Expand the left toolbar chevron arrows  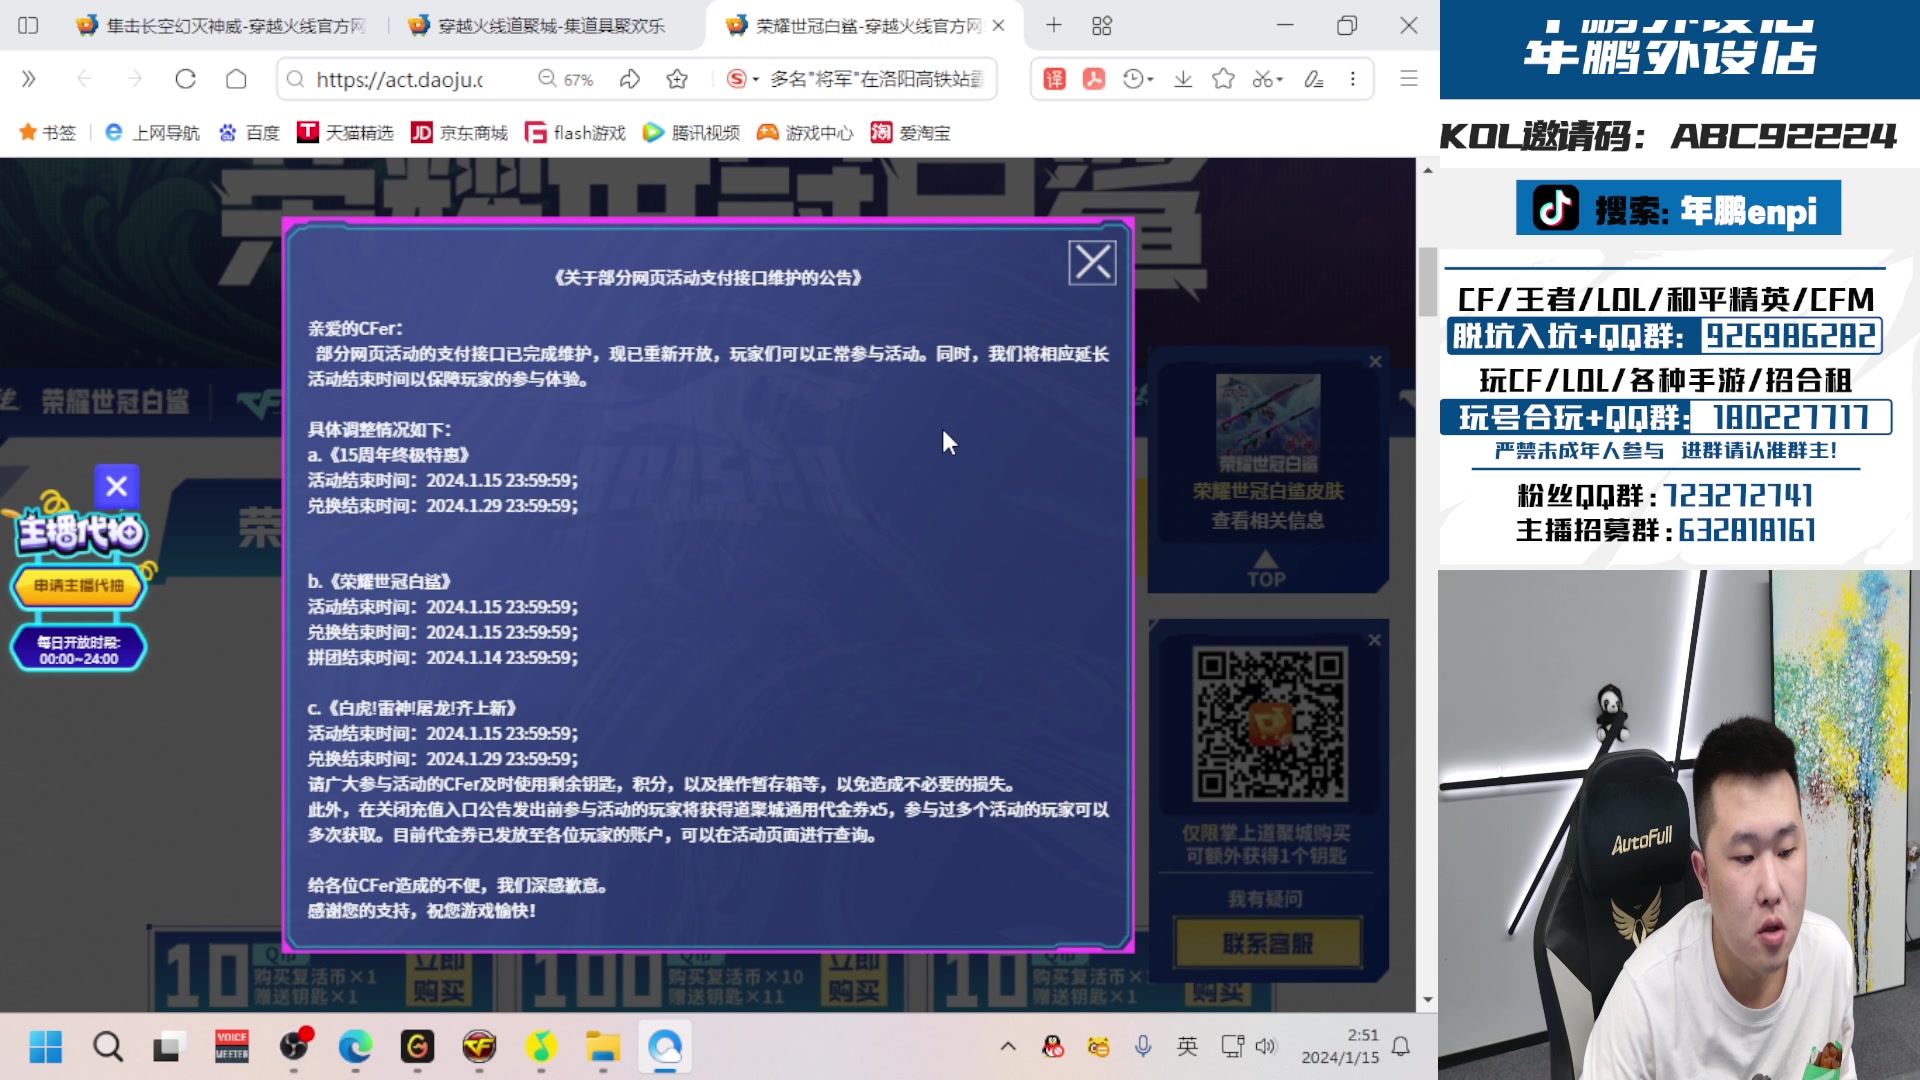28,78
